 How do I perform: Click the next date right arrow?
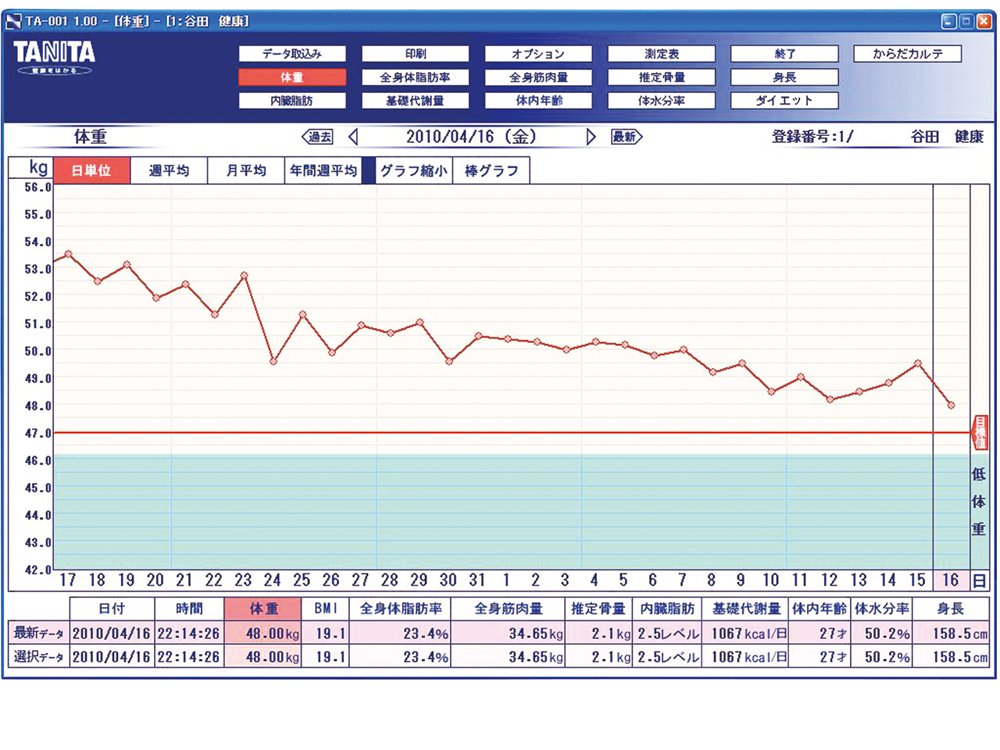coord(591,137)
